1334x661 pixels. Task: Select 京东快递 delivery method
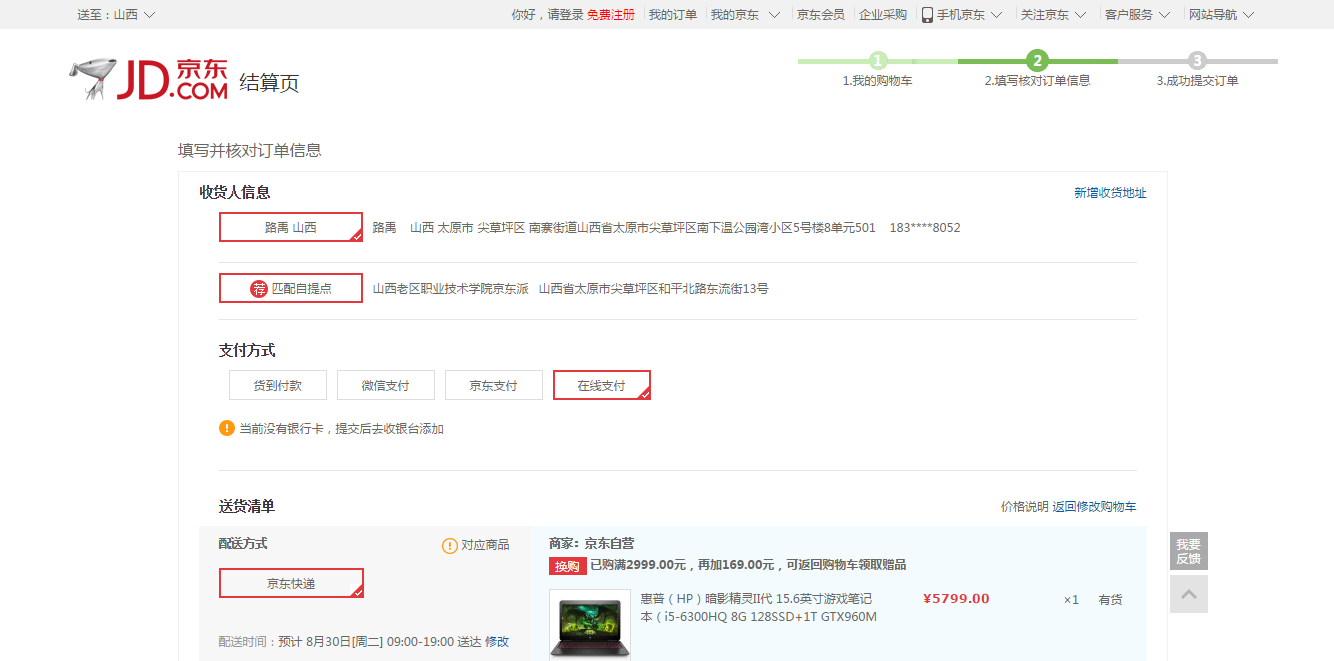coord(291,583)
